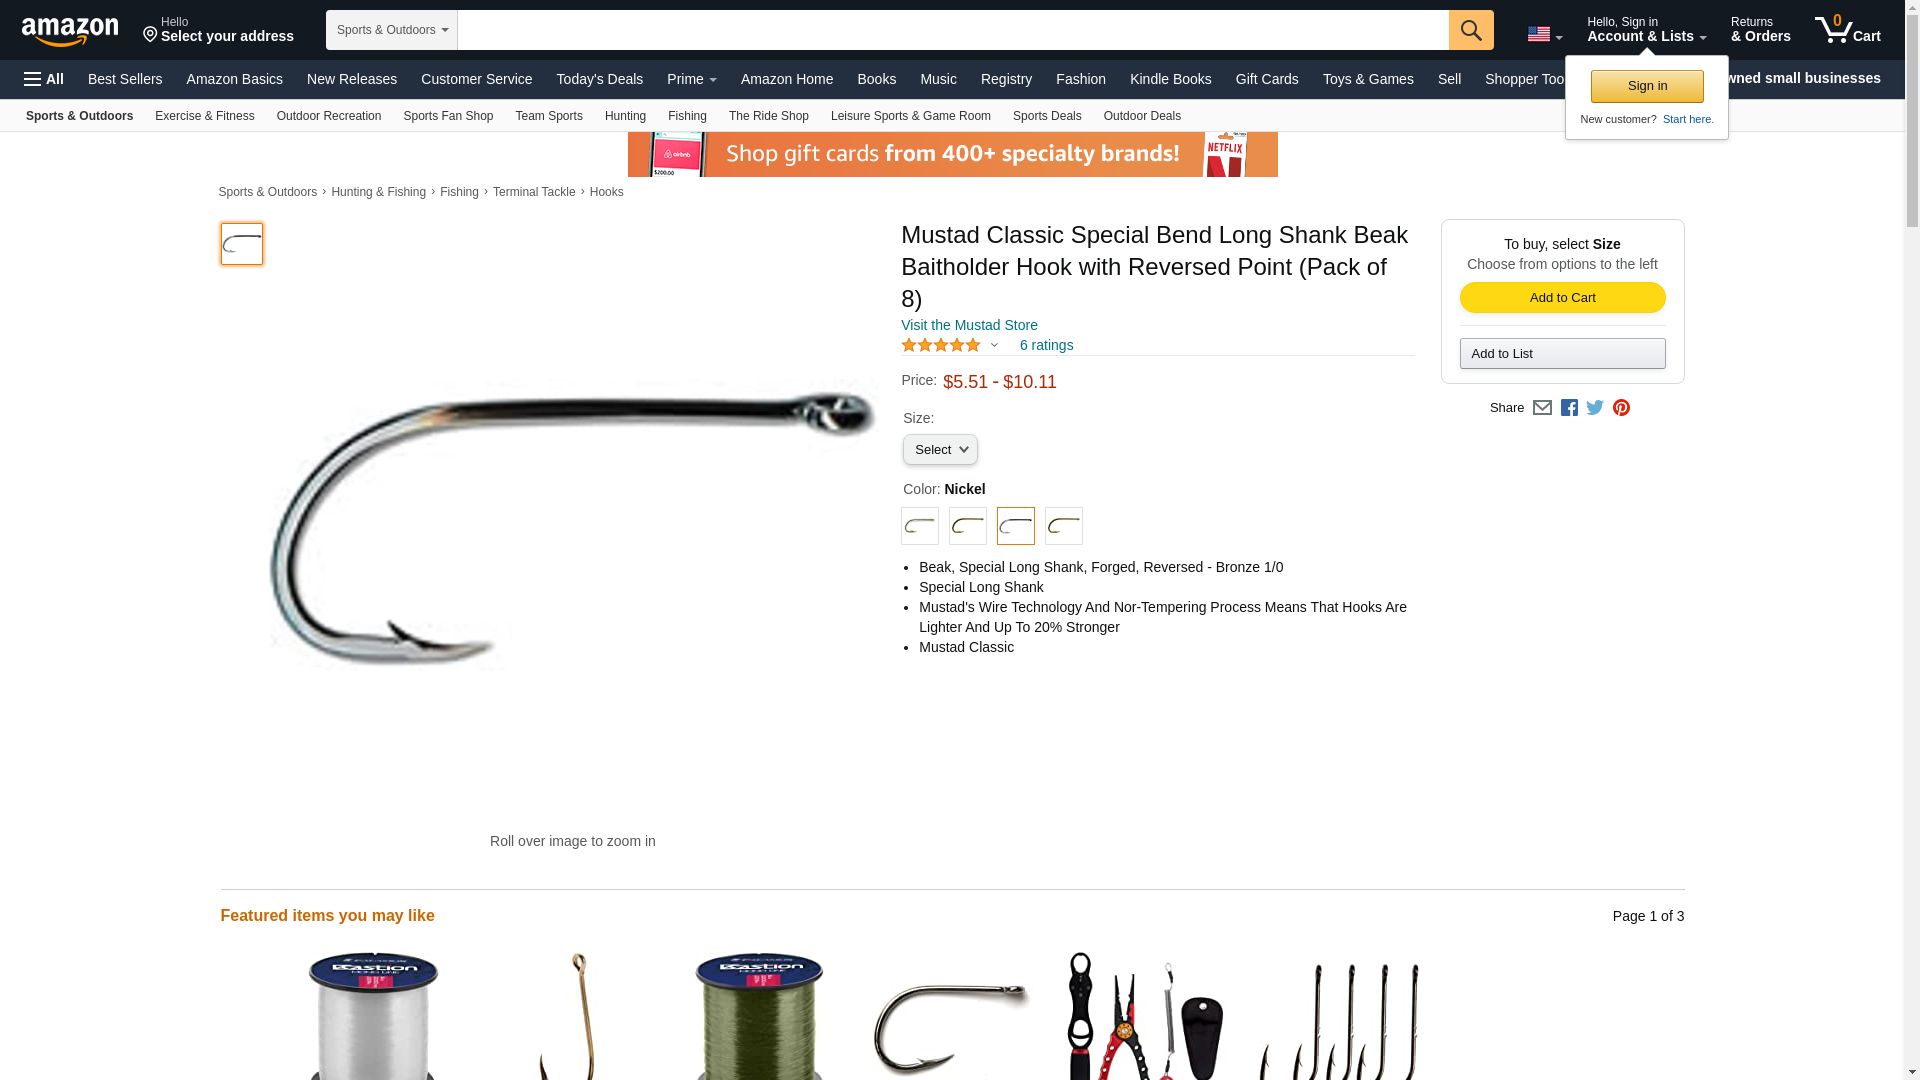Open the Size Select dropdown

940,450
